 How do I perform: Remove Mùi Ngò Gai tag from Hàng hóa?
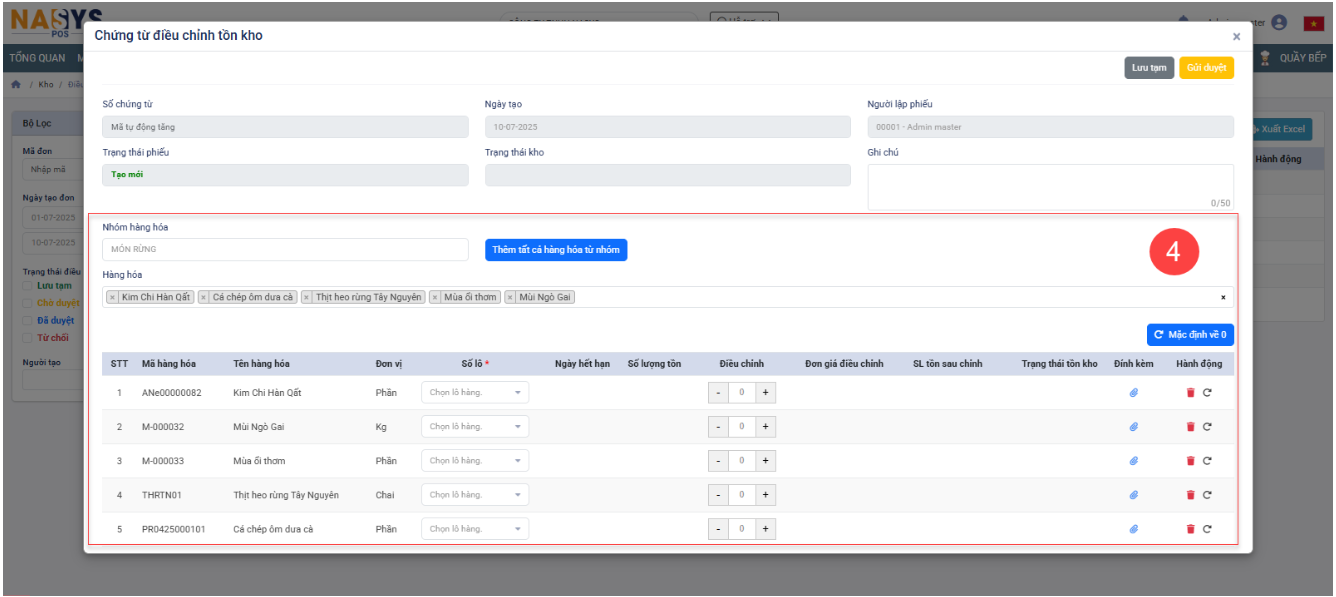[x=510, y=297]
